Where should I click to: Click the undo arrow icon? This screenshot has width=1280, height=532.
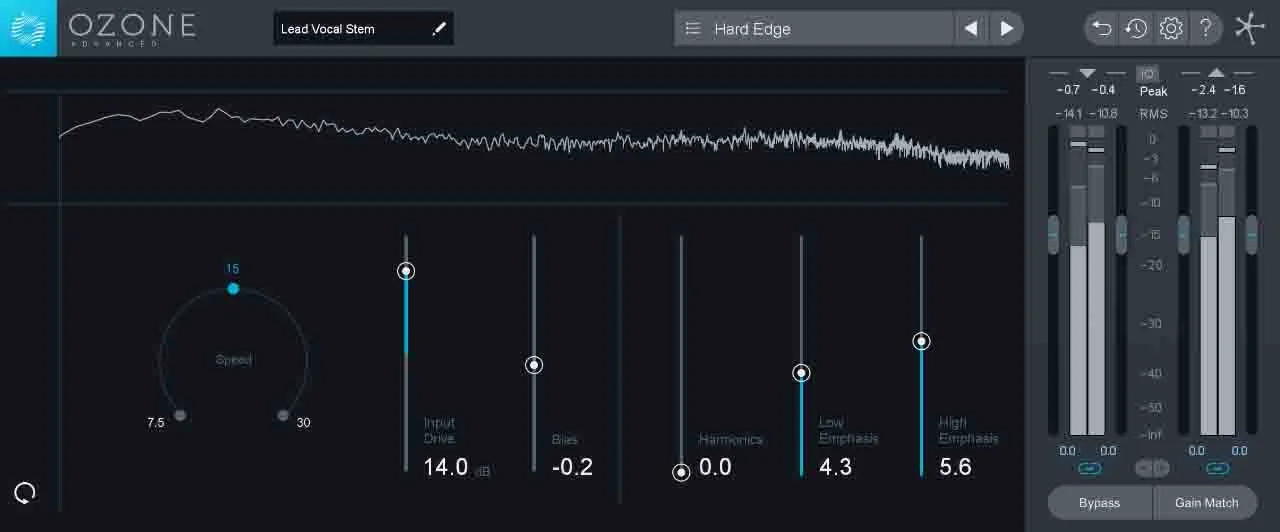pyautogui.click(x=1101, y=29)
